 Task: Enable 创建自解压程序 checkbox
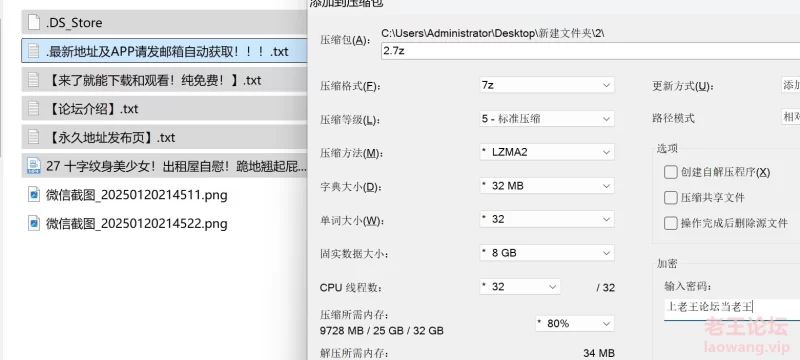pos(670,172)
